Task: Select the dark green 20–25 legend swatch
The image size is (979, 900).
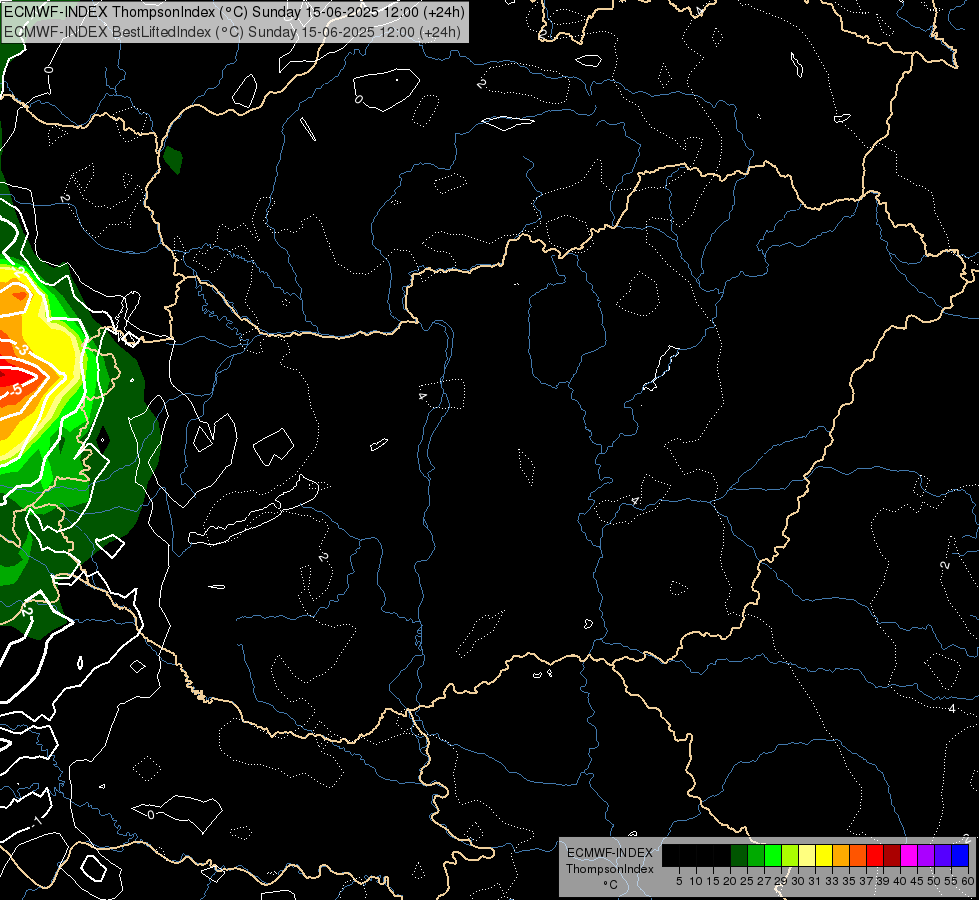Action: point(739,855)
